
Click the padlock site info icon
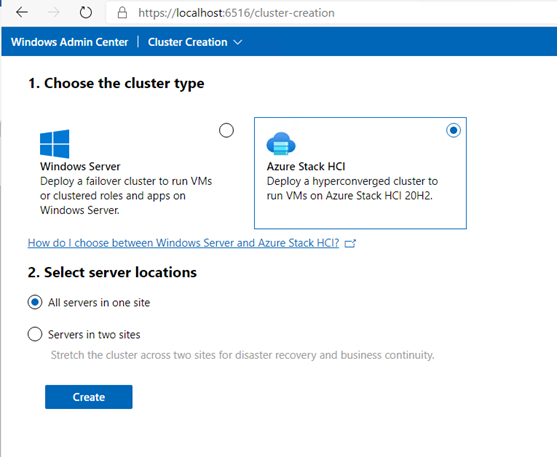pyautogui.click(x=122, y=13)
